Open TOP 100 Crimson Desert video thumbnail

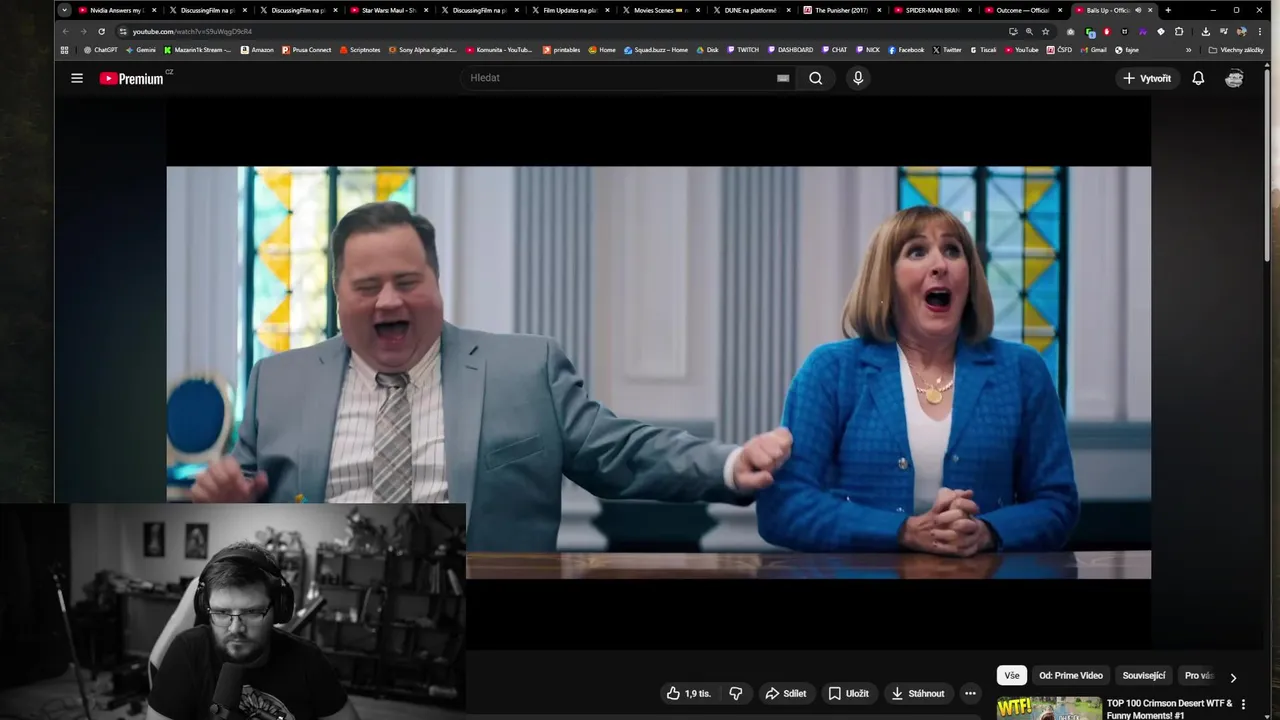(x=1049, y=708)
